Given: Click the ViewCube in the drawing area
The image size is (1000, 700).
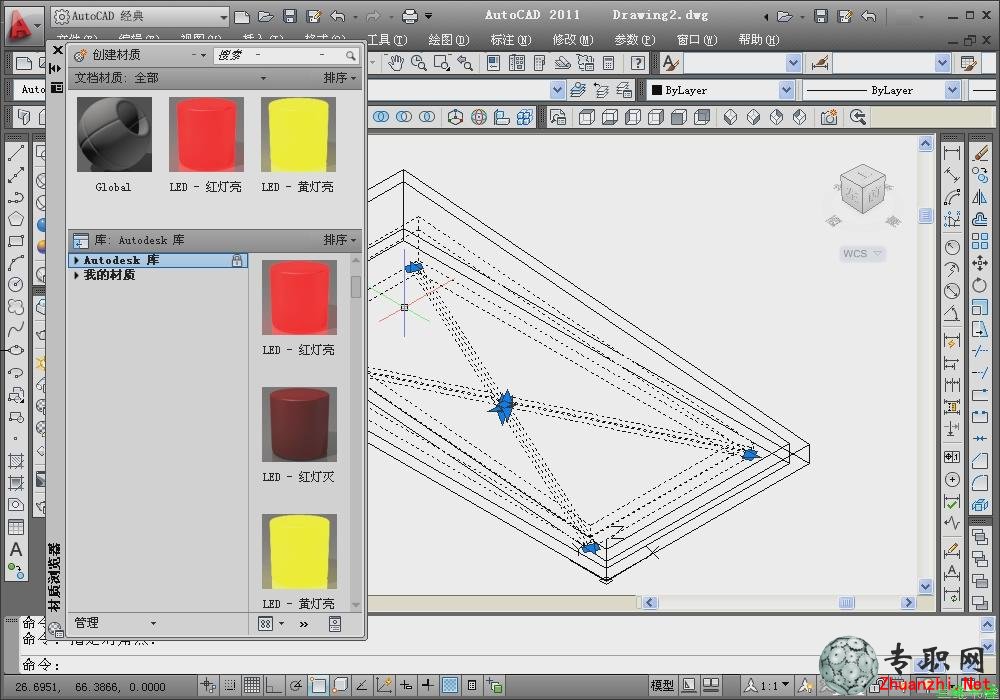Looking at the screenshot, I should coord(863,189).
